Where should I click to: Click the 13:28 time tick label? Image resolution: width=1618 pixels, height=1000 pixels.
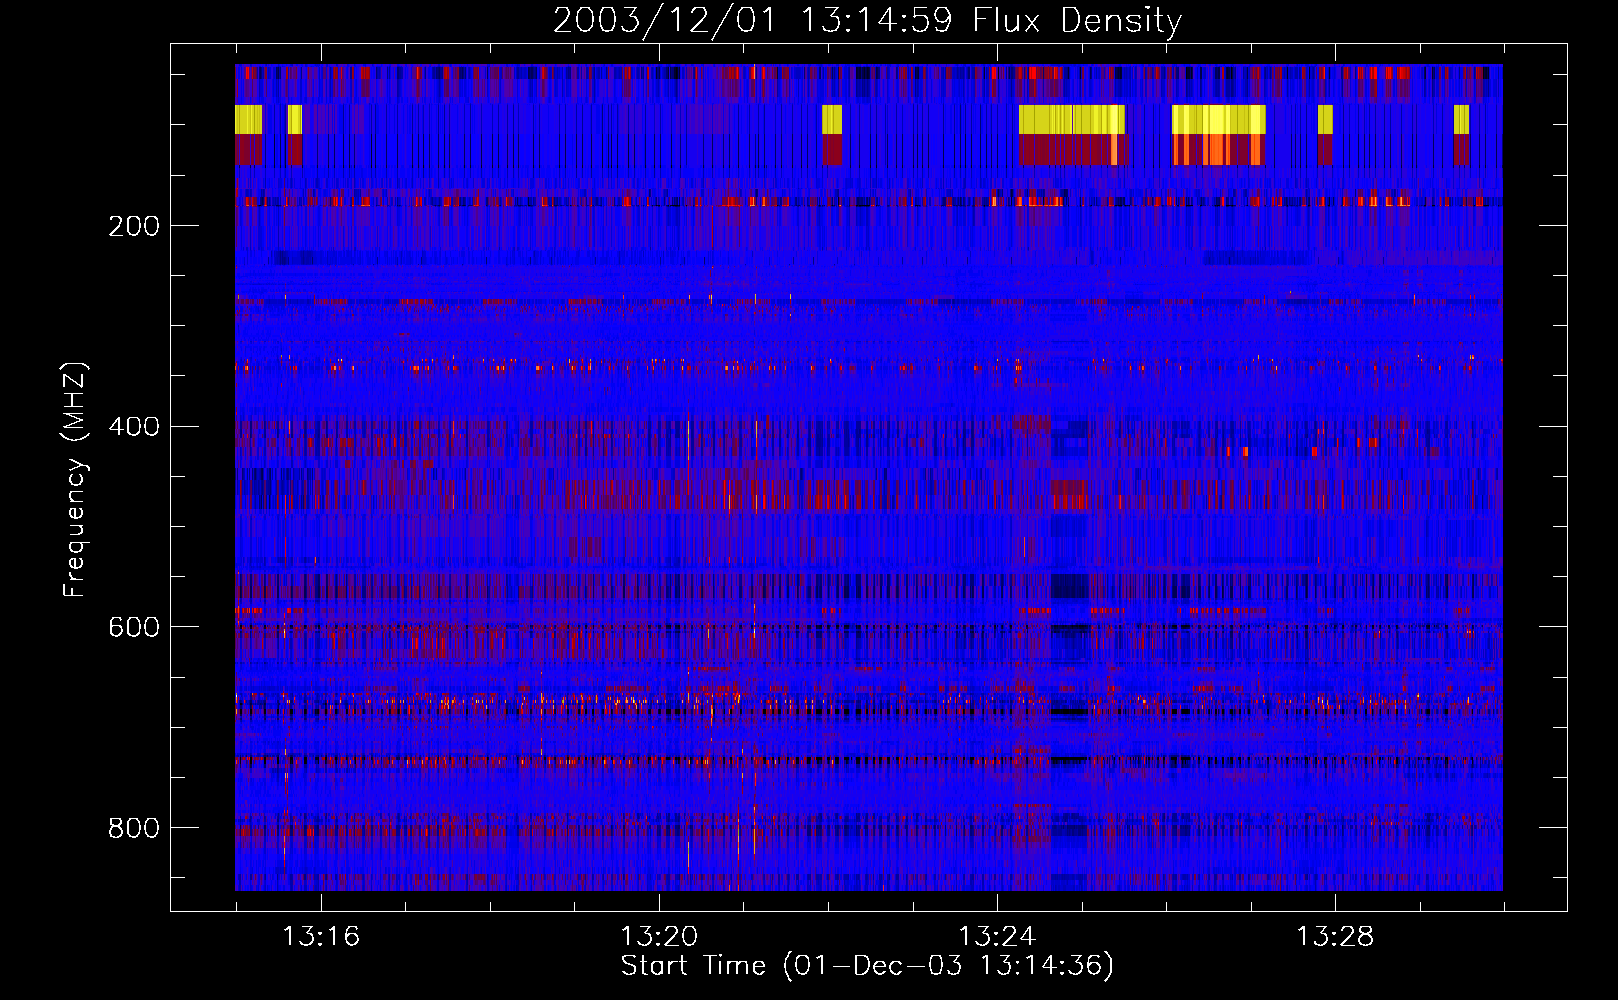1335,937
